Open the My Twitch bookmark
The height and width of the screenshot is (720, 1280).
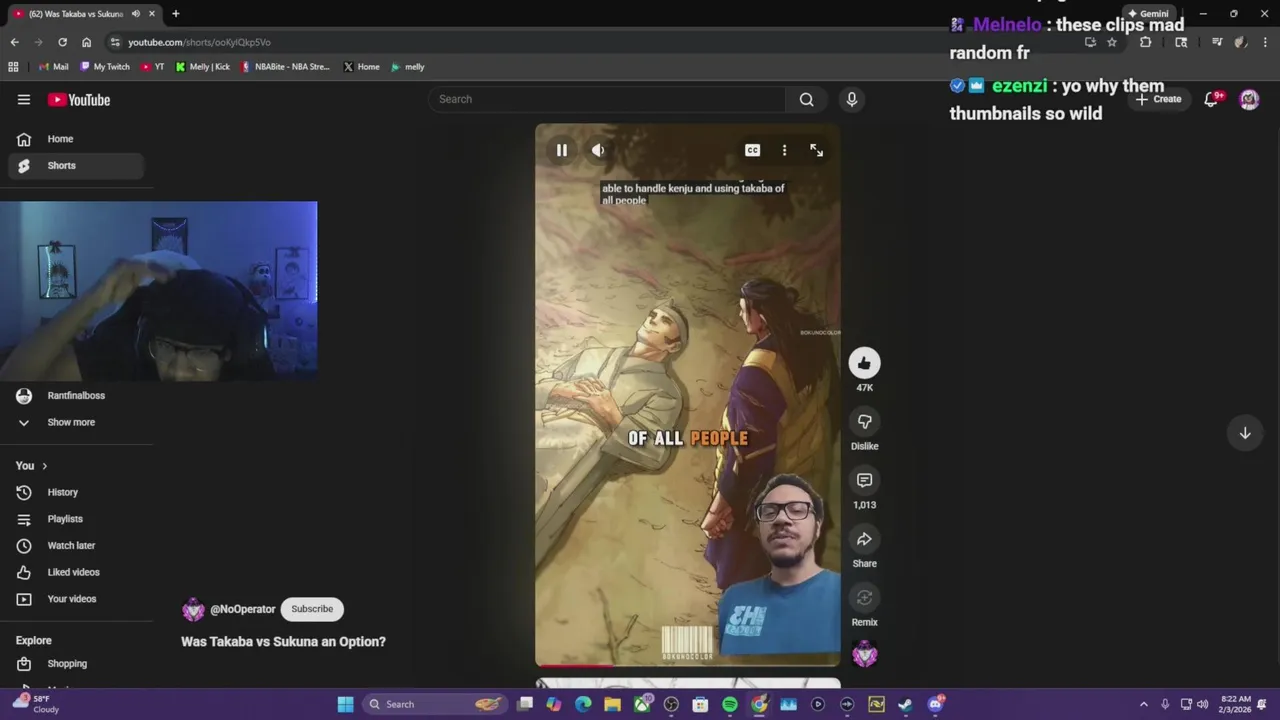click(104, 67)
